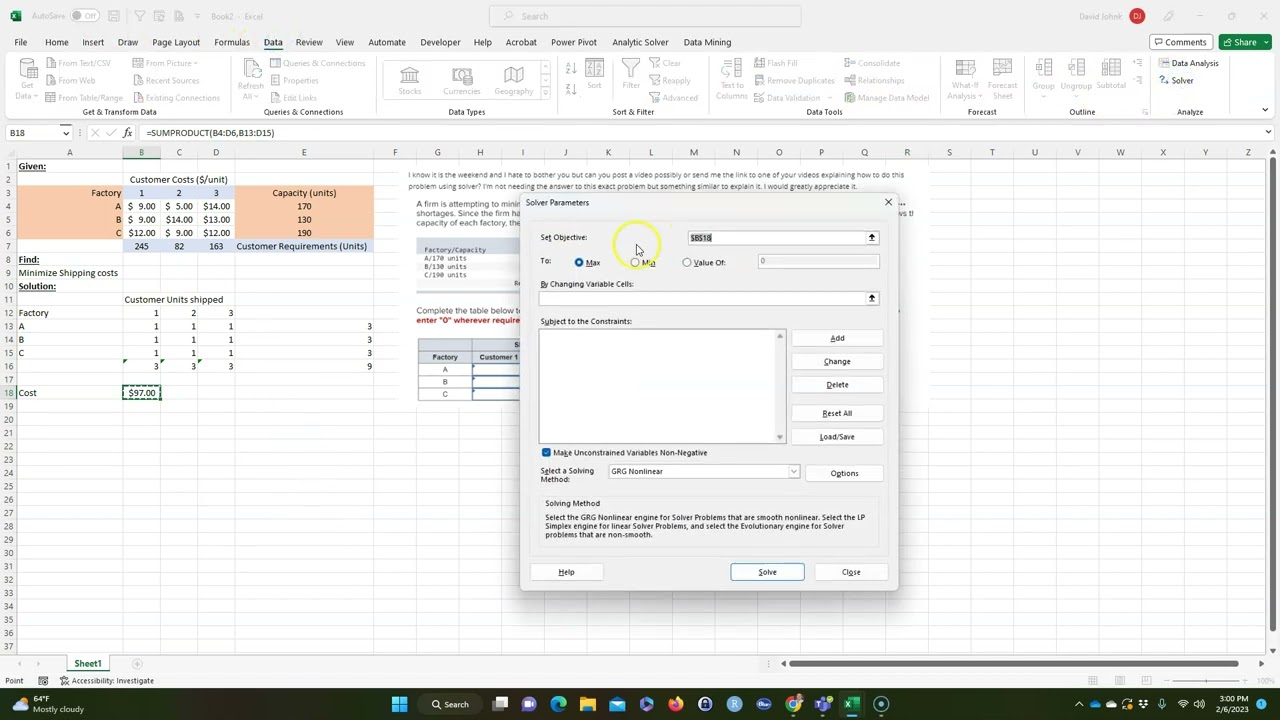Click the Add constraint button
The height and width of the screenshot is (720, 1280).
[x=837, y=338]
